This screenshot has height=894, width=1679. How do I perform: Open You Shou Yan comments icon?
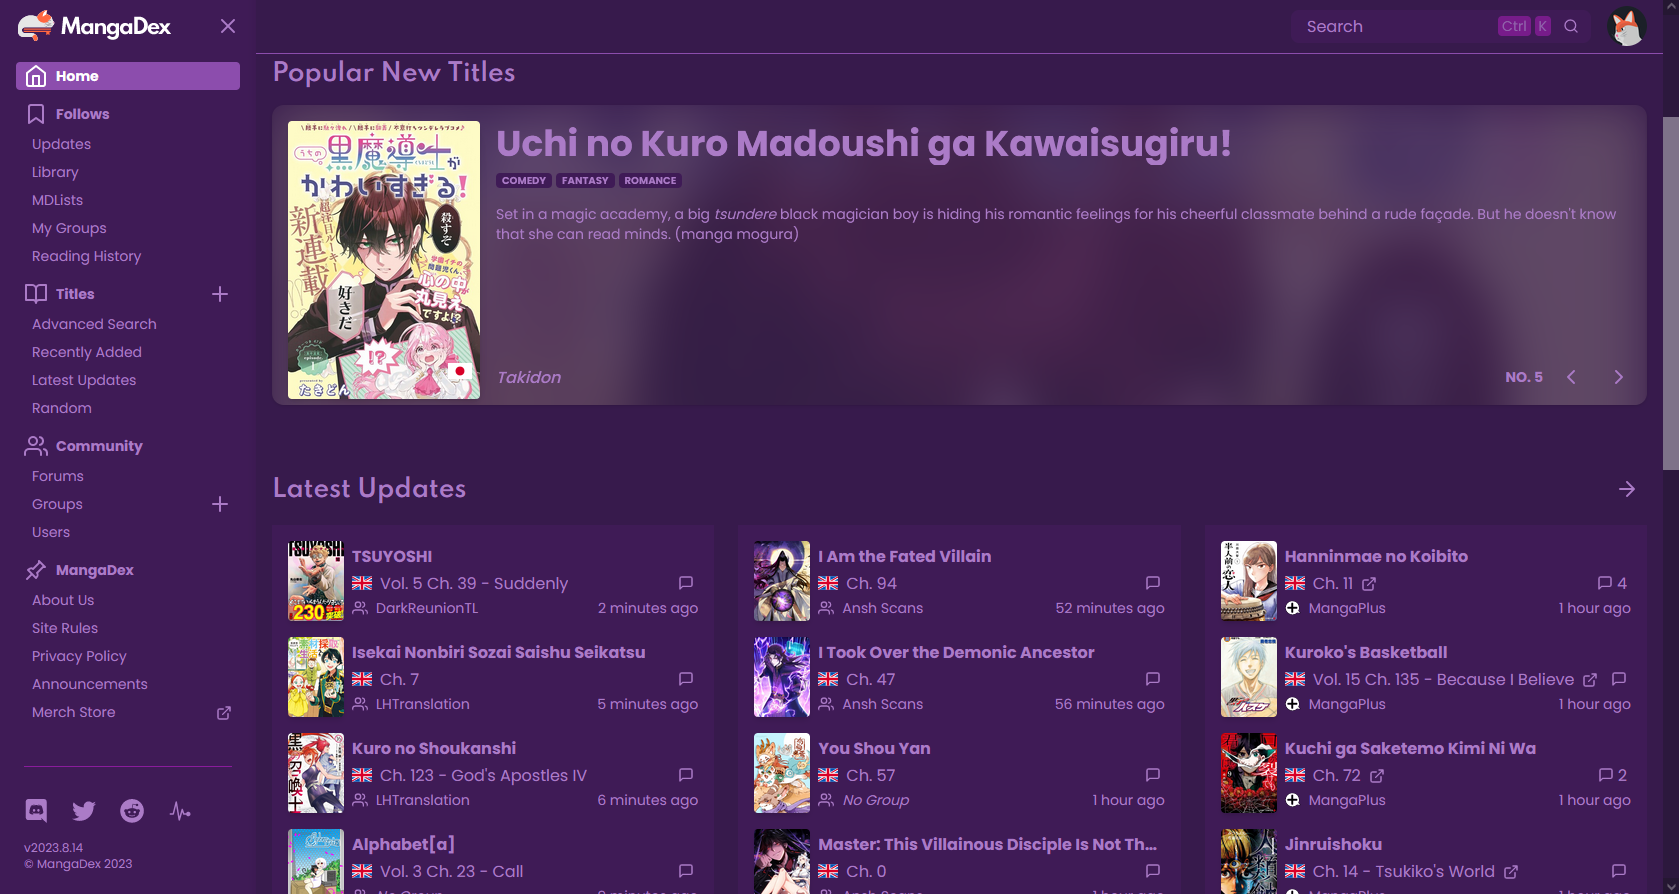point(1153,774)
